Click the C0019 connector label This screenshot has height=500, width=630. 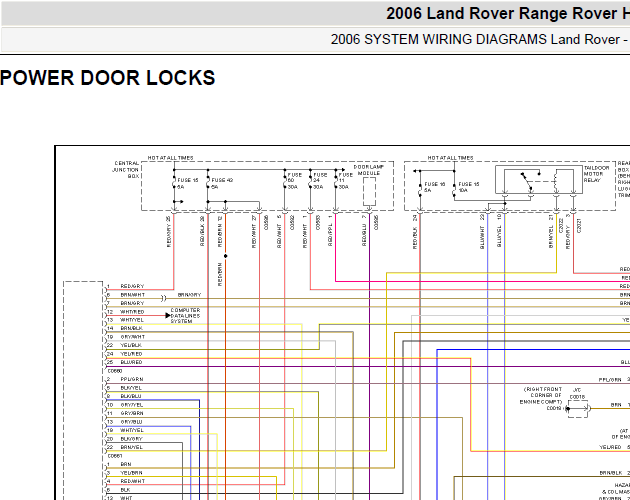[x=554, y=408]
